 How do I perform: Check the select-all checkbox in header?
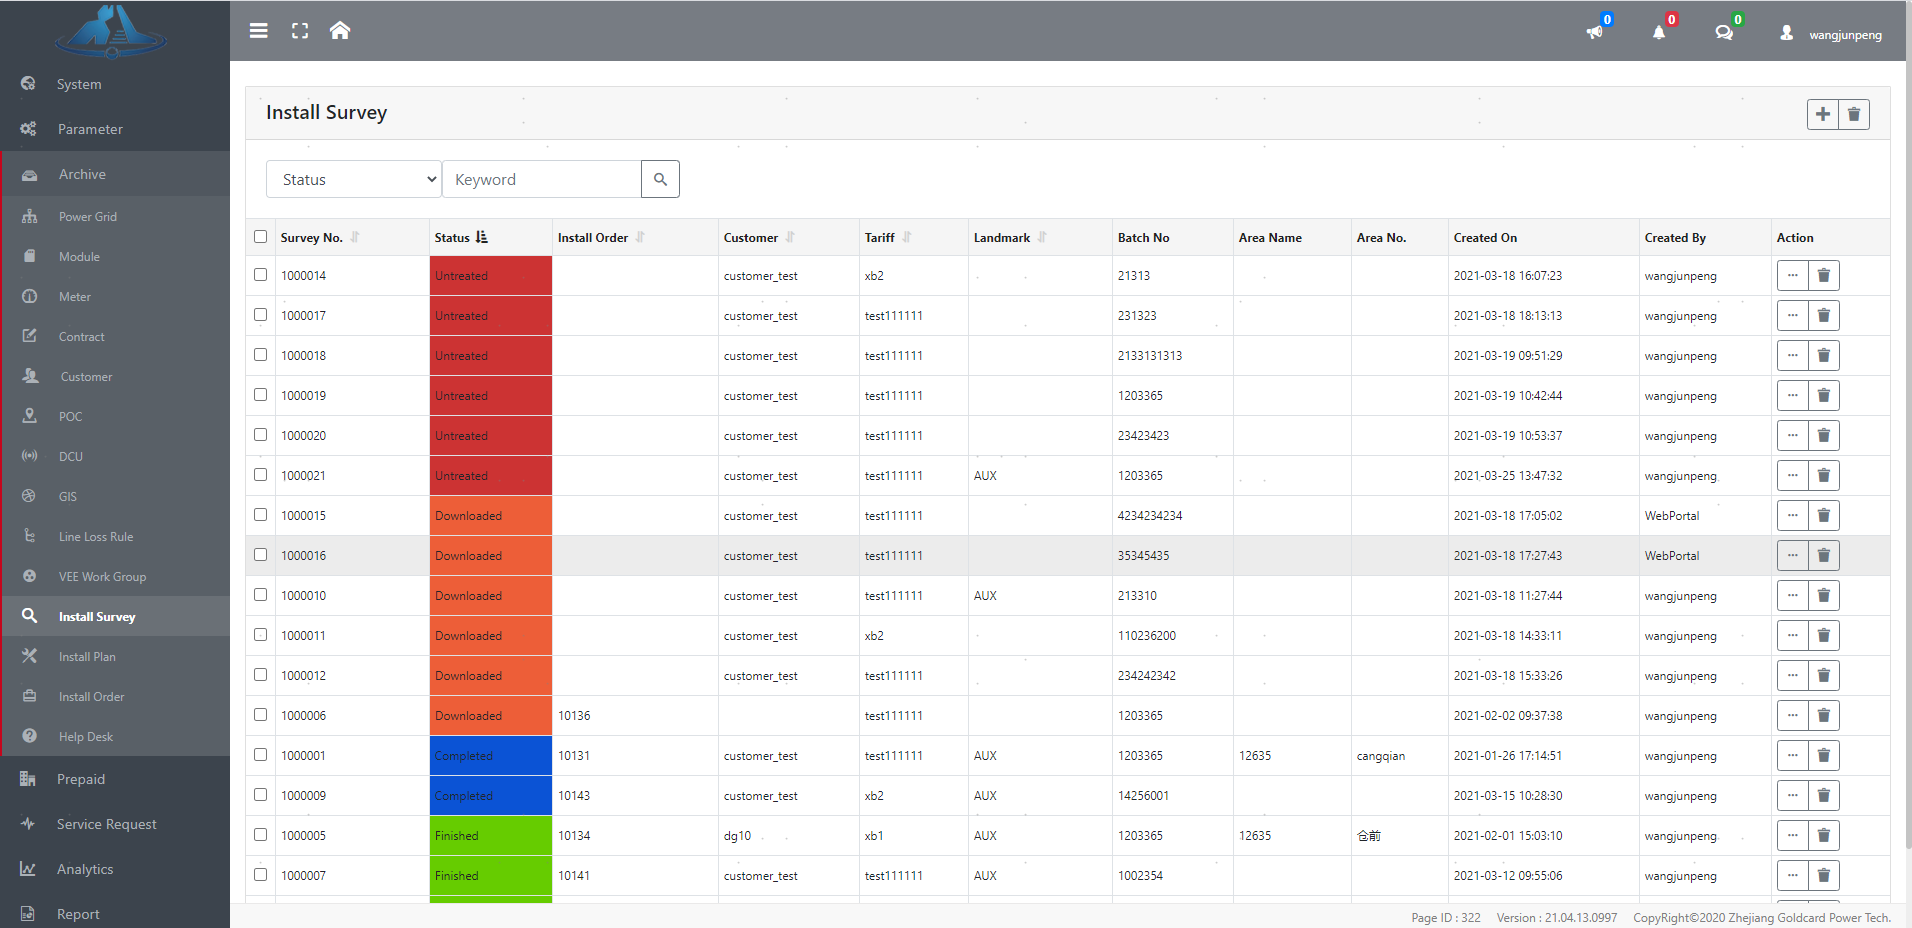[261, 237]
